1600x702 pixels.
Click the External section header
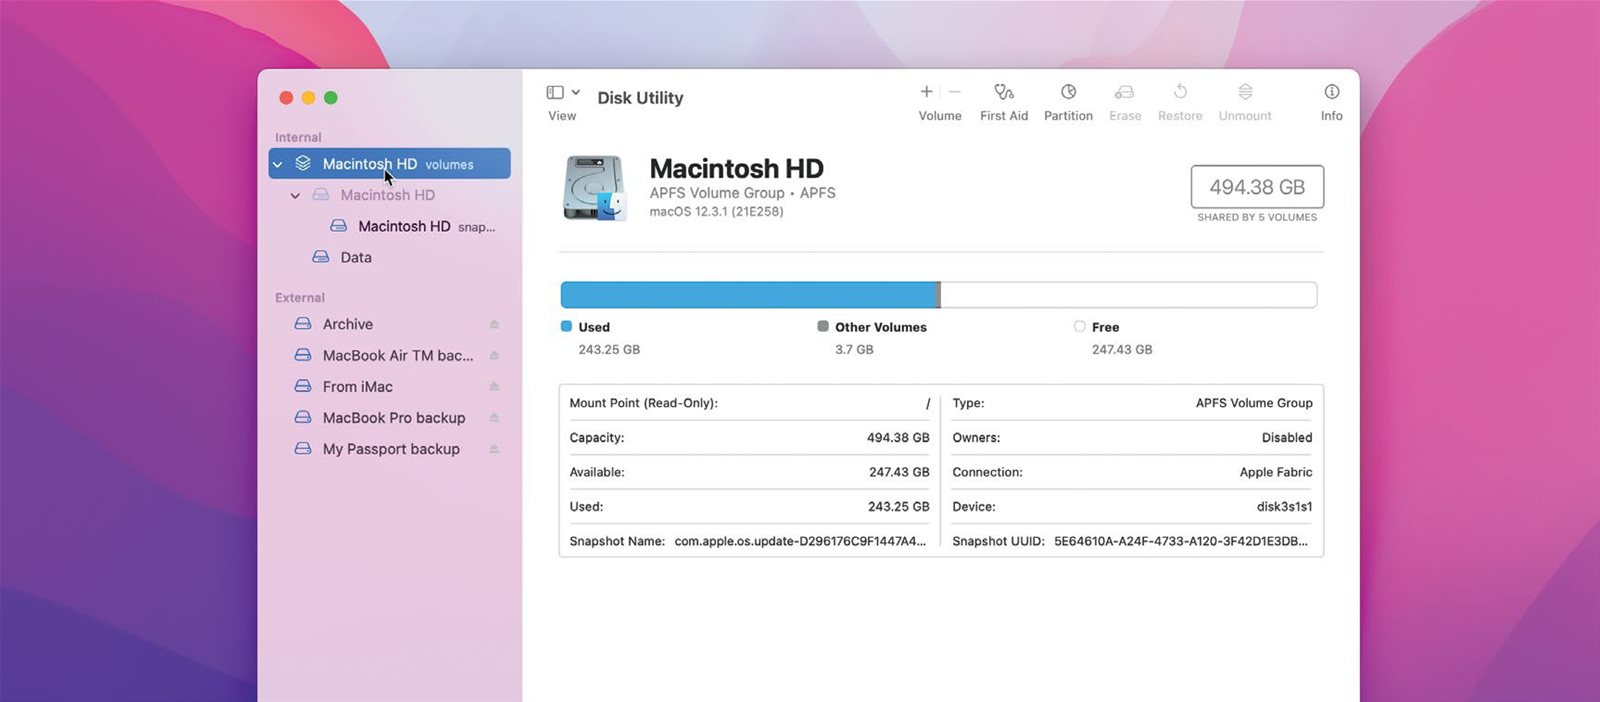point(300,297)
